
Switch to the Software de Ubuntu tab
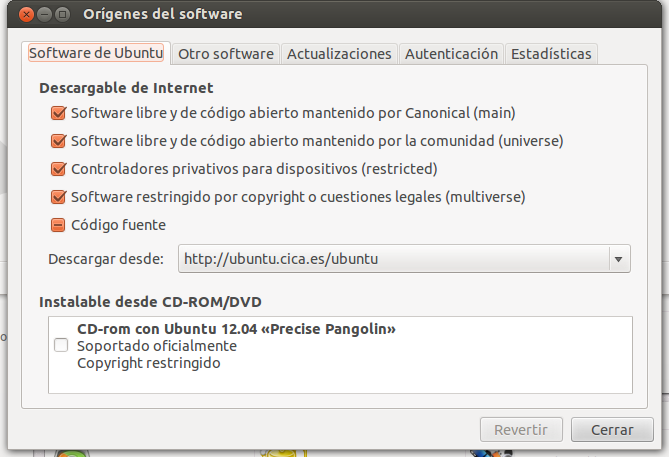point(97,53)
